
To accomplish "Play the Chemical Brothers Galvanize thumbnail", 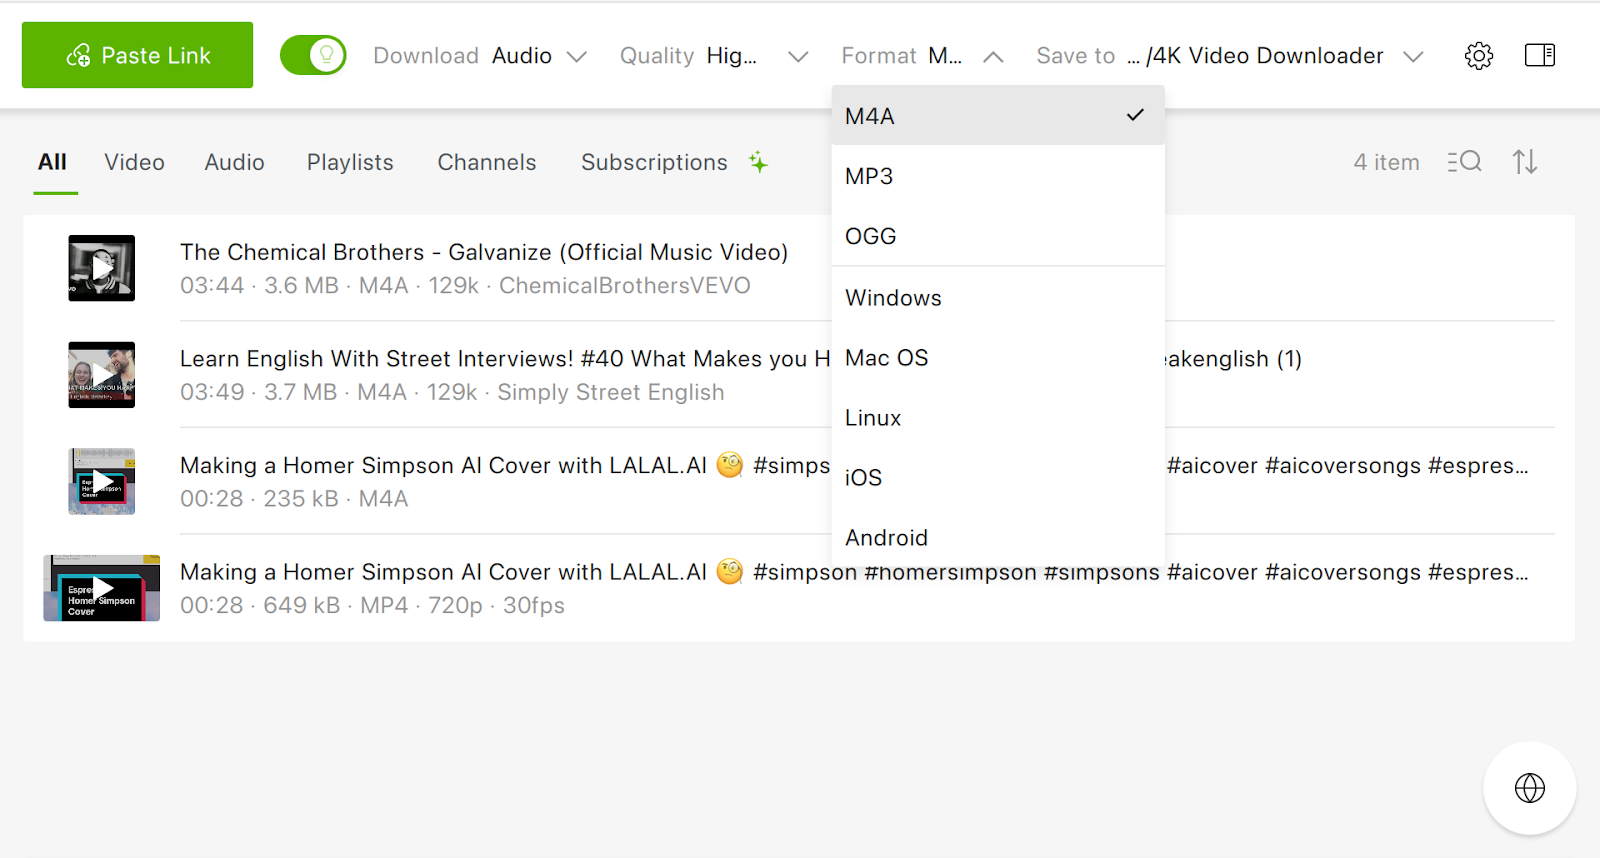I will point(101,268).
